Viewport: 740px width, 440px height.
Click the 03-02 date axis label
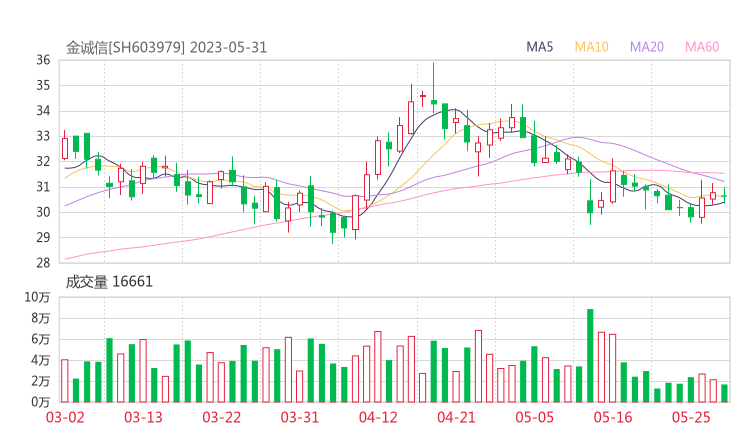pyautogui.click(x=65, y=417)
